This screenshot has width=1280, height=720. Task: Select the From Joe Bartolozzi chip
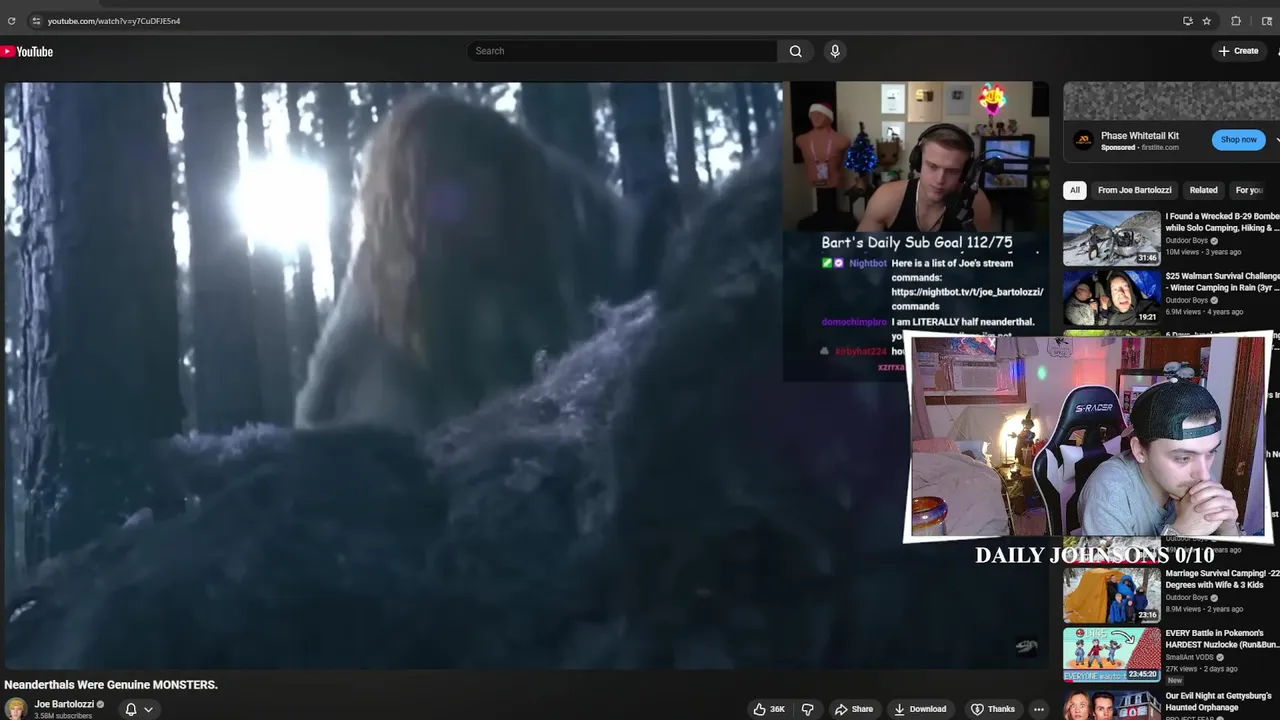click(1134, 190)
